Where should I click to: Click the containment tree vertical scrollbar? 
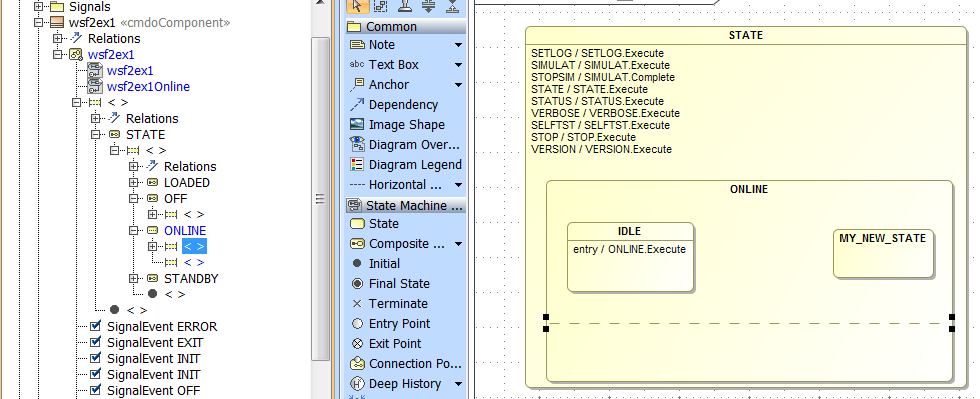(x=321, y=199)
